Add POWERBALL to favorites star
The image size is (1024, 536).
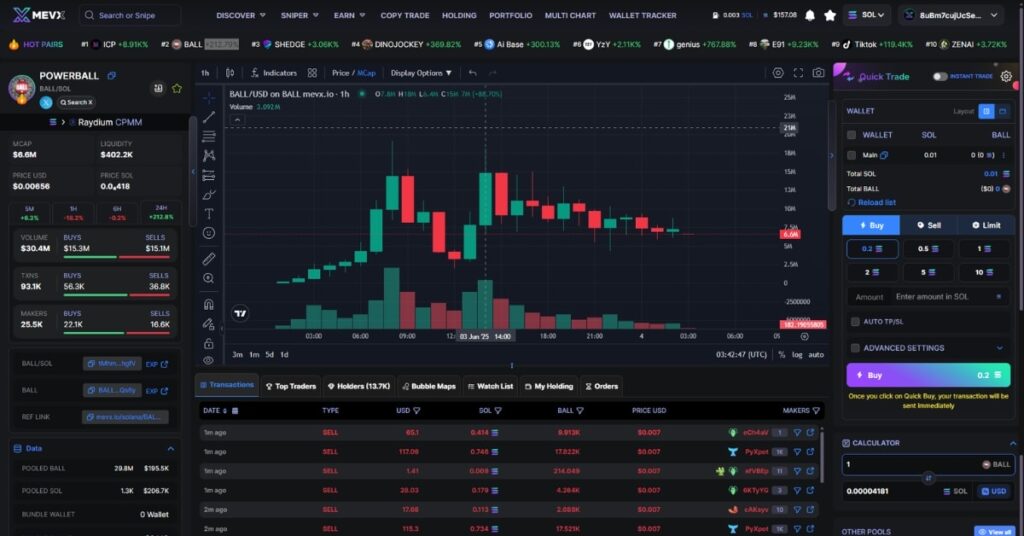tap(176, 89)
